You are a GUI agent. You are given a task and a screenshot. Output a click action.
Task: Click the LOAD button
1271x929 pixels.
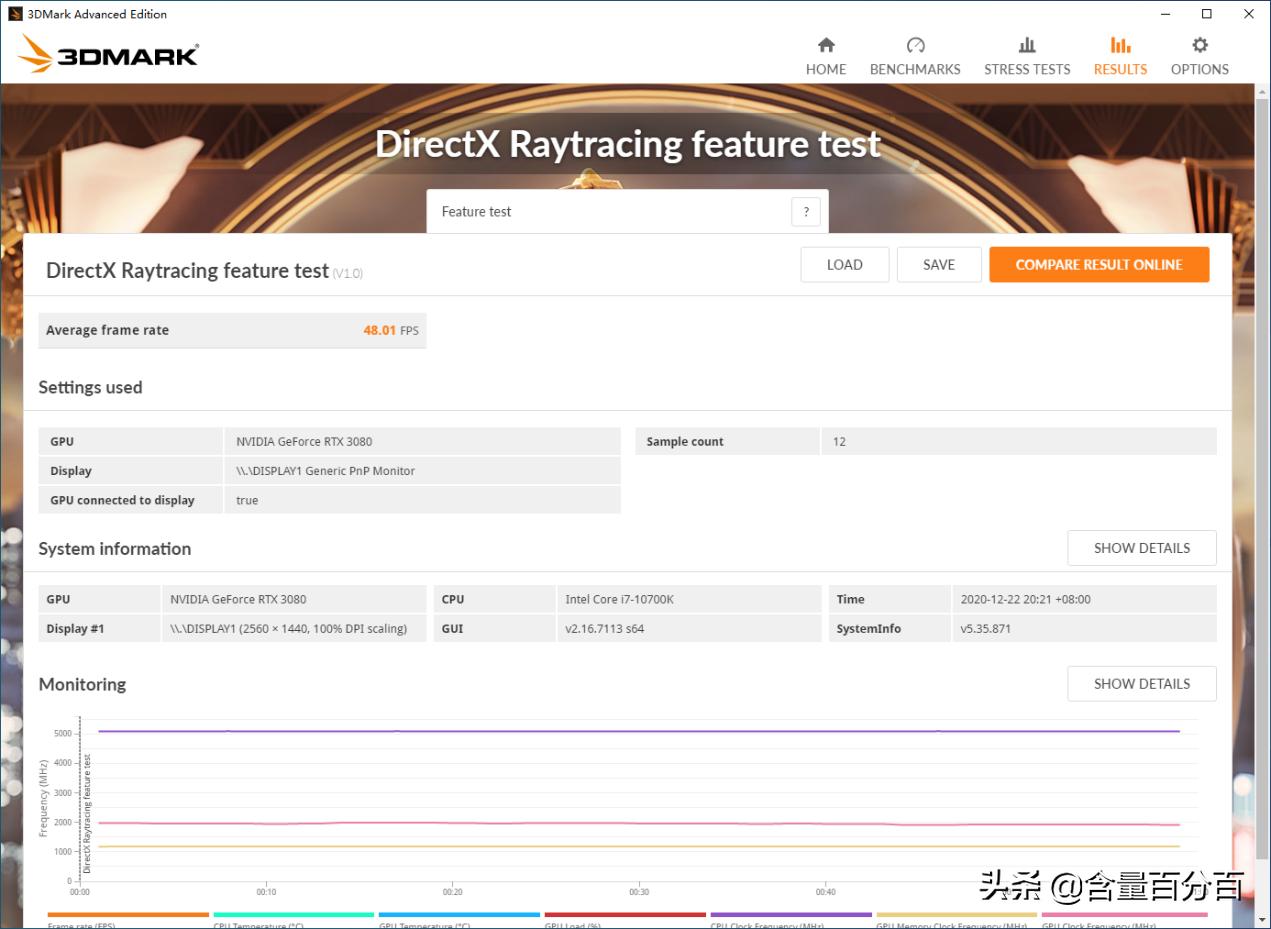[x=844, y=265]
